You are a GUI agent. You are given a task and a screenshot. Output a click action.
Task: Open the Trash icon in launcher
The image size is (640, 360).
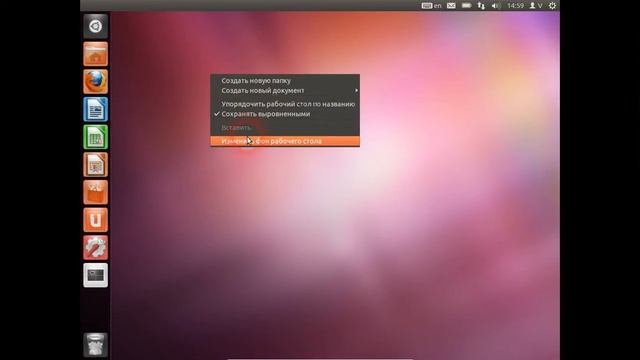(x=96, y=345)
